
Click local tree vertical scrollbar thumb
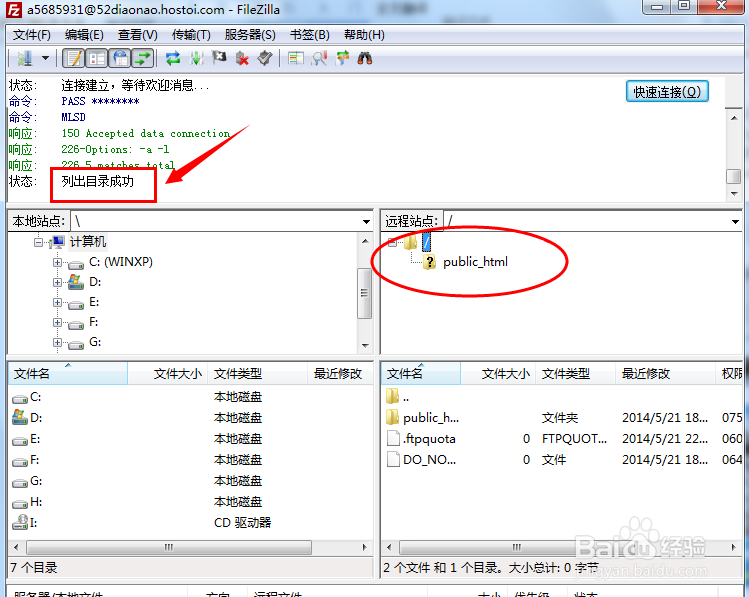pyautogui.click(x=364, y=293)
